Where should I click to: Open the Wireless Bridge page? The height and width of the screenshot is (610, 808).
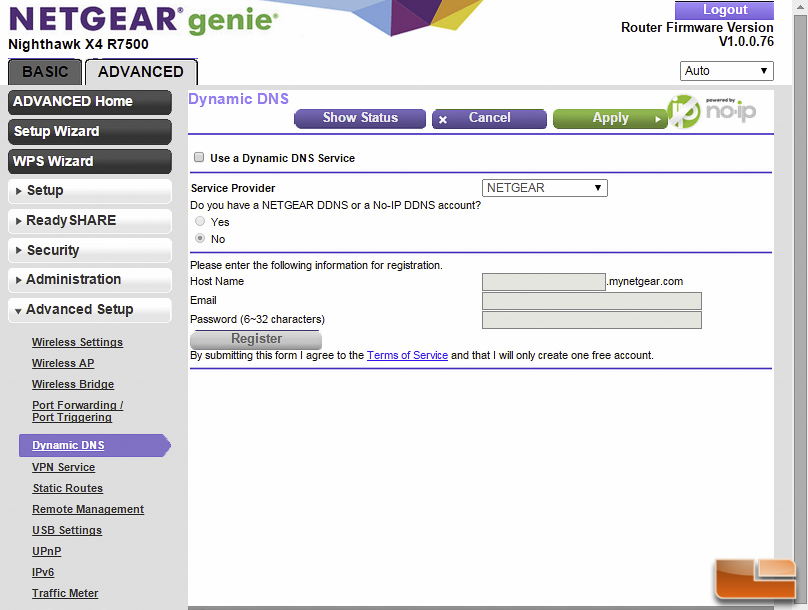(x=73, y=384)
